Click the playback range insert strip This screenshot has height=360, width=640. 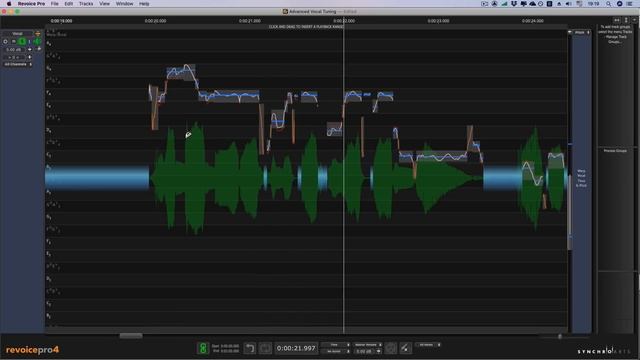click(306, 27)
